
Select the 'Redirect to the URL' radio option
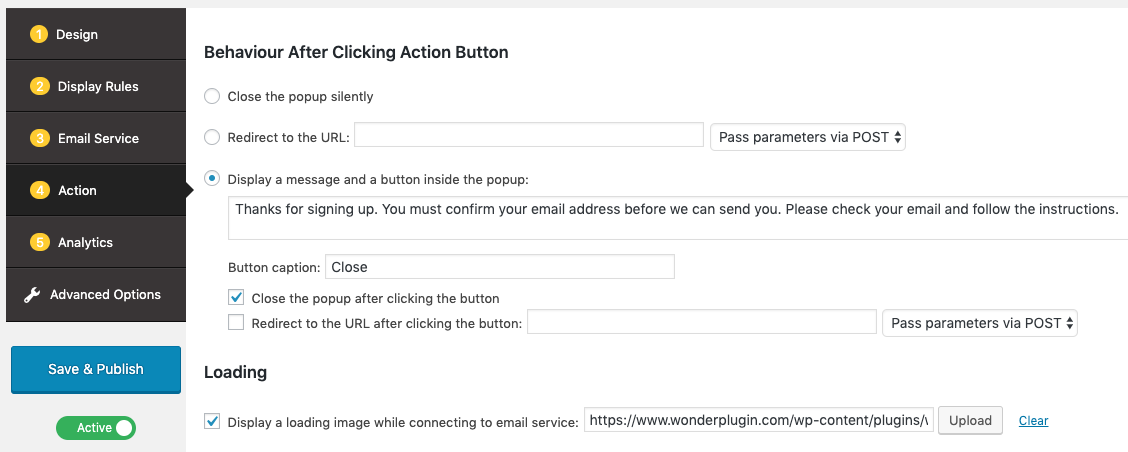click(212, 137)
